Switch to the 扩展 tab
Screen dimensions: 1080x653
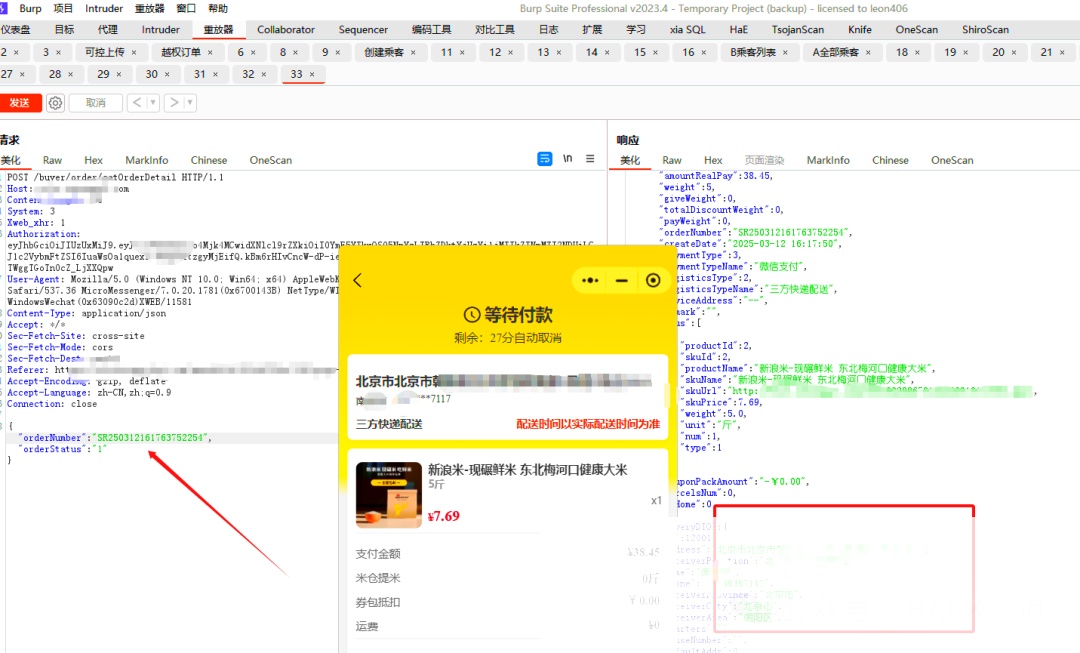coord(592,30)
